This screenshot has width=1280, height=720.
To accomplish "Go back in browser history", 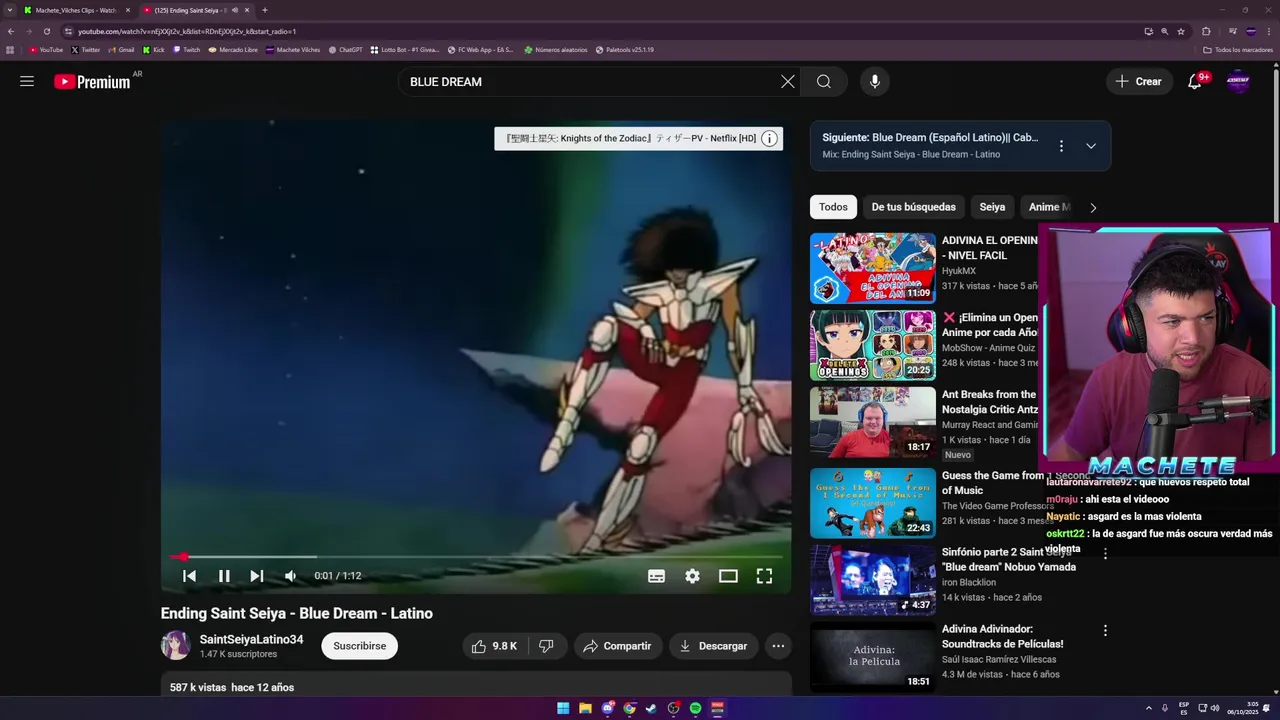I will pos(10,31).
